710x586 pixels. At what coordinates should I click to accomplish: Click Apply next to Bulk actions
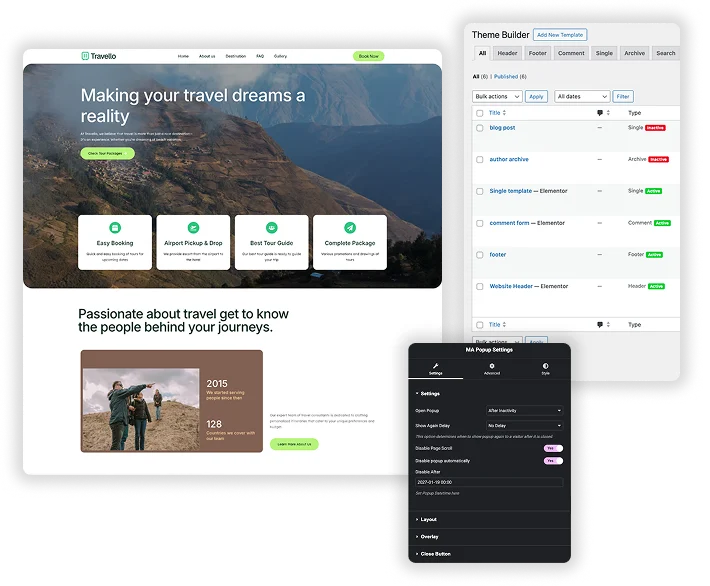click(x=536, y=96)
